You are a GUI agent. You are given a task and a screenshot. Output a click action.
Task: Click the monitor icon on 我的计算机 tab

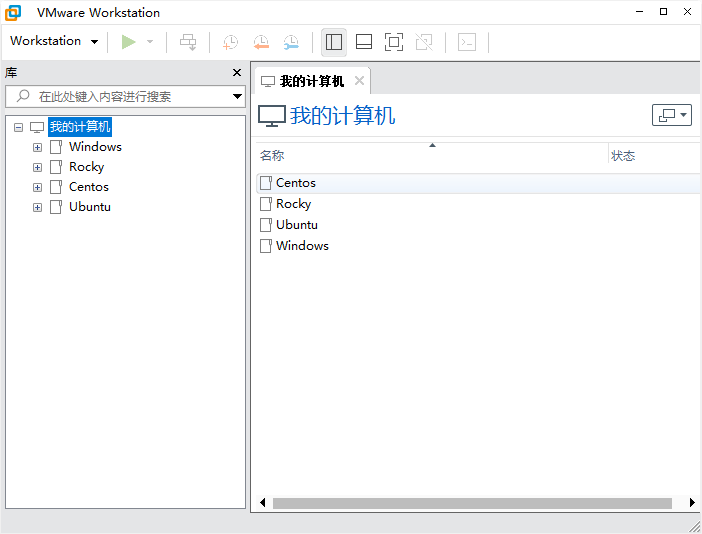(268, 81)
